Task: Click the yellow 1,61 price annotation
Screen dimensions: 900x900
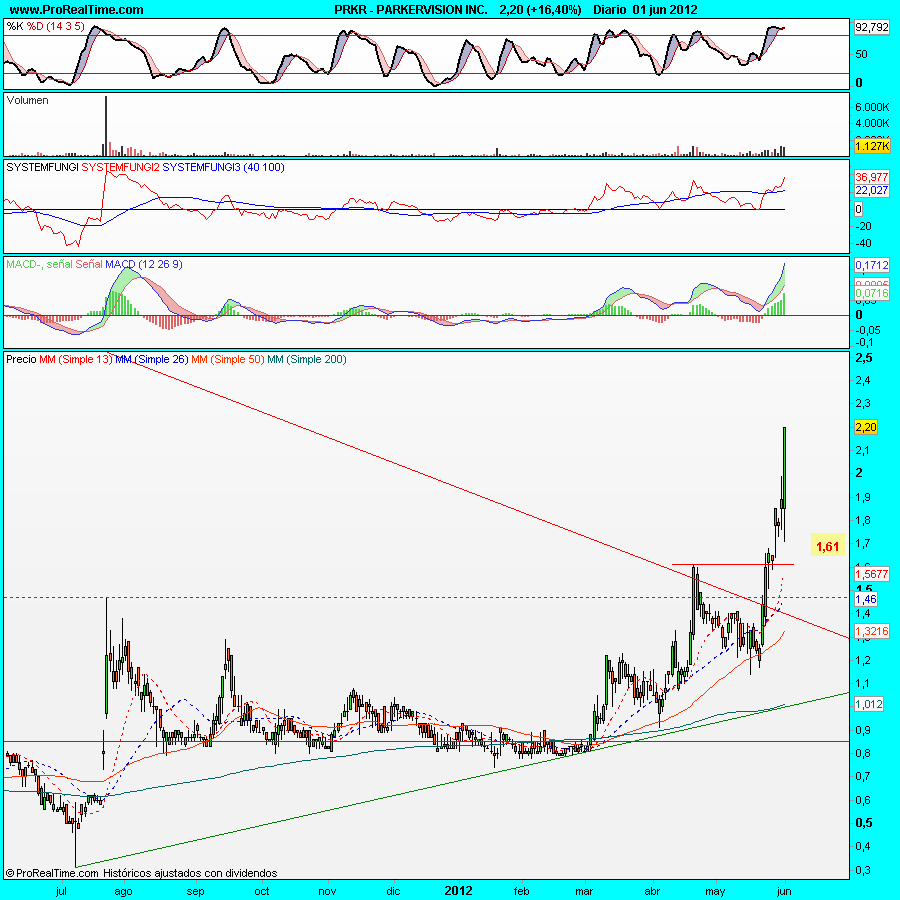Action: 827,546
